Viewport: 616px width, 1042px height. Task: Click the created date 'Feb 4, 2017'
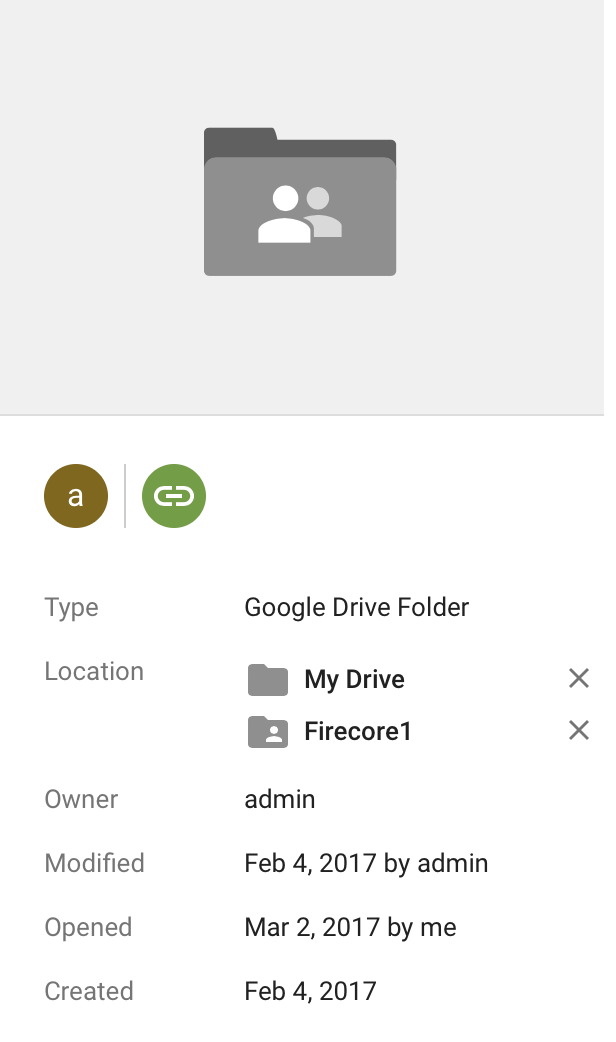click(x=310, y=991)
